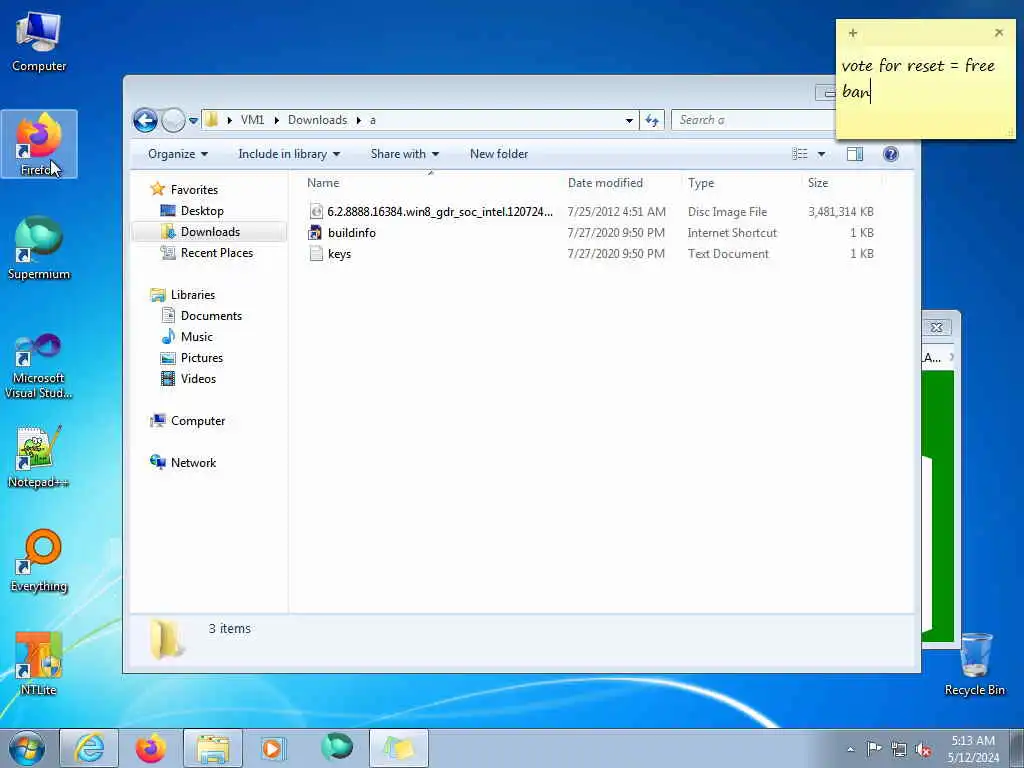Open the network tray icon
The width and height of the screenshot is (1024, 768).
[899, 749]
